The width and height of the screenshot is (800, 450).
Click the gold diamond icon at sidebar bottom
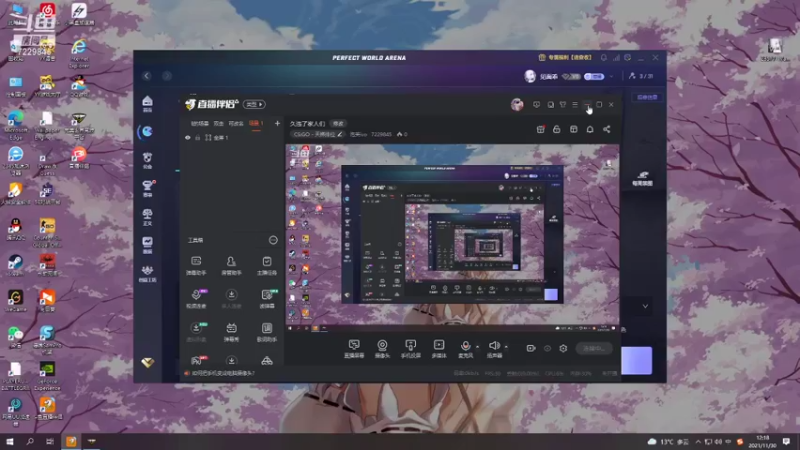(x=147, y=363)
